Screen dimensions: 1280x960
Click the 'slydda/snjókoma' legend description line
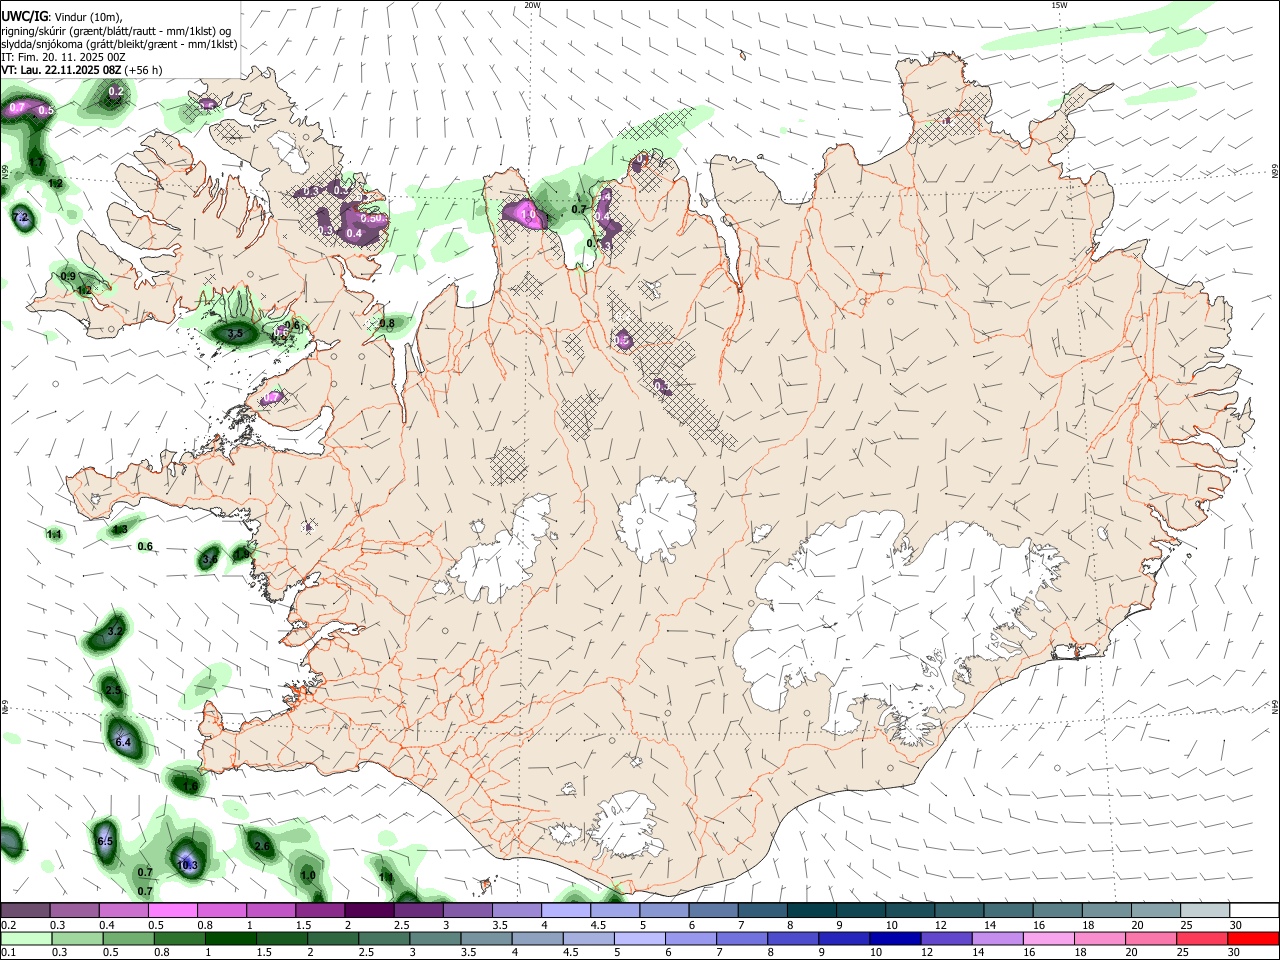coord(119,44)
